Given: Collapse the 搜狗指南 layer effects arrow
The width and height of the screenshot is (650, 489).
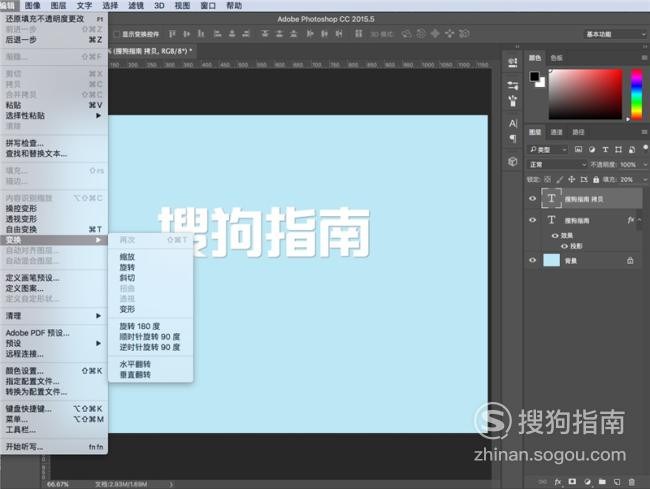Looking at the screenshot, I should click(640, 220).
